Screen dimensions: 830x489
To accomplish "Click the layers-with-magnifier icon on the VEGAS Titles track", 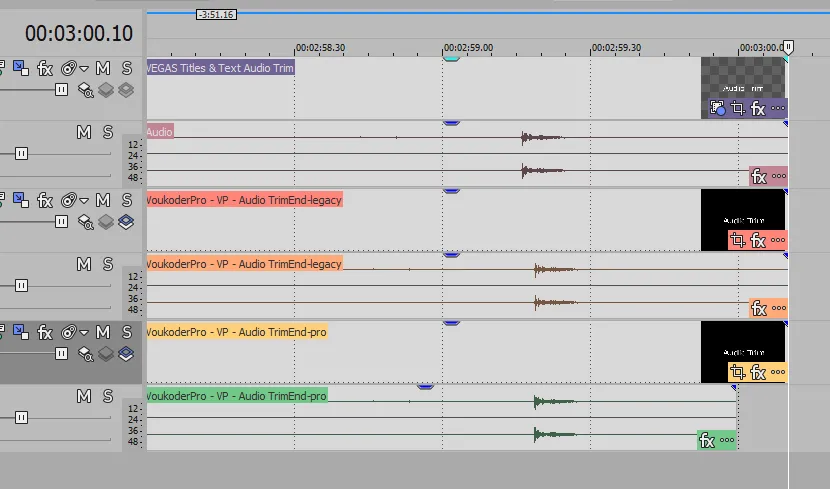I will (85, 90).
